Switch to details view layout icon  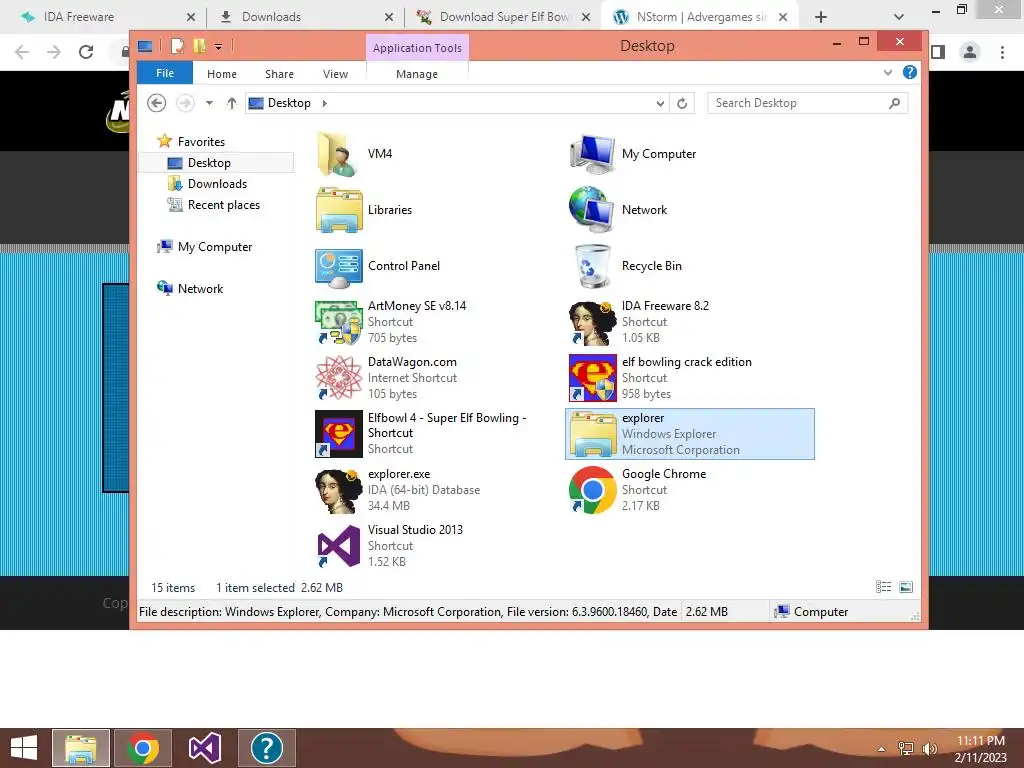click(883, 587)
